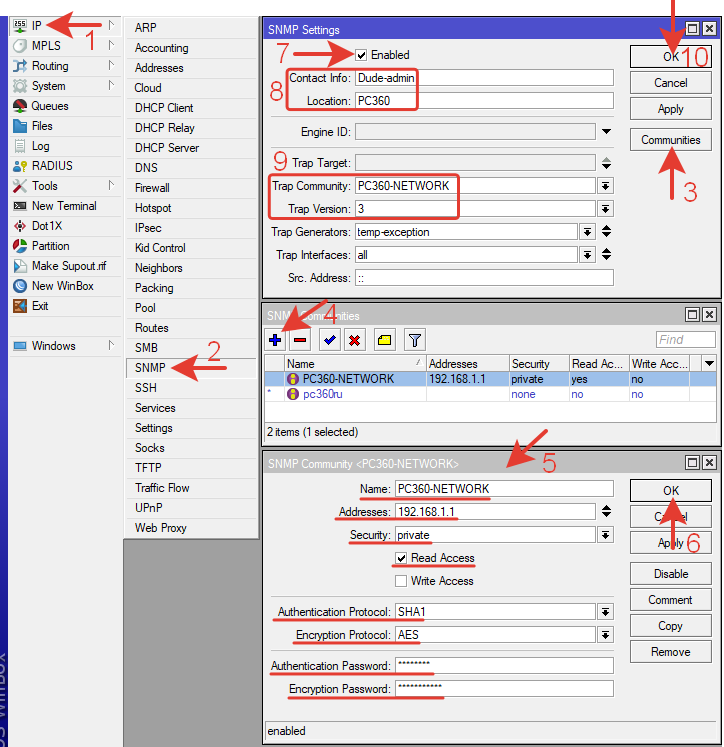Click Apply in SNMP Settings window
Viewport: 724px width, 747px height.
[x=671, y=109]
